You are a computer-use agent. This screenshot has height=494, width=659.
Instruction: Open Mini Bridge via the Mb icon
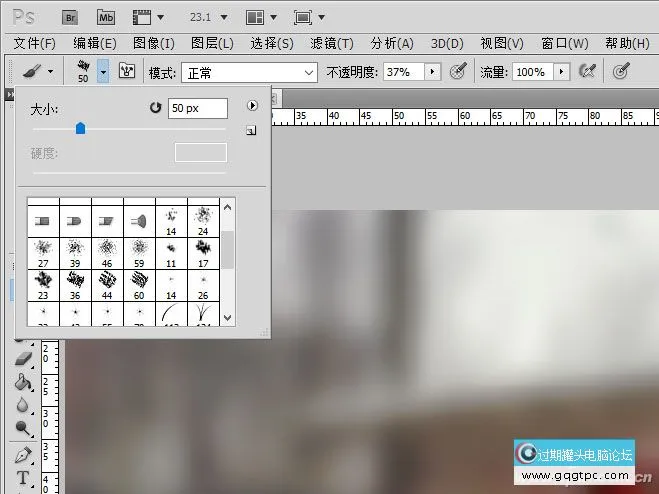coord(106,17)
